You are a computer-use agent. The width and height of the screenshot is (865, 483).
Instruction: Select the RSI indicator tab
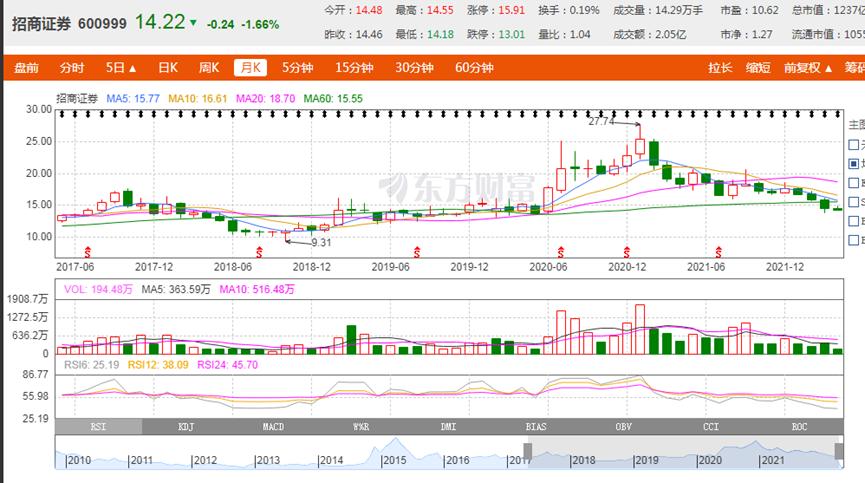click(98, 426)
